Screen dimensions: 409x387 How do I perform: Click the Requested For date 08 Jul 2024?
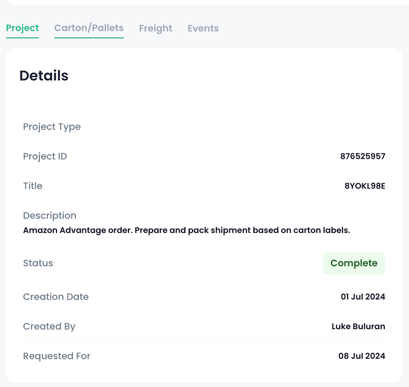pos(362,356)
